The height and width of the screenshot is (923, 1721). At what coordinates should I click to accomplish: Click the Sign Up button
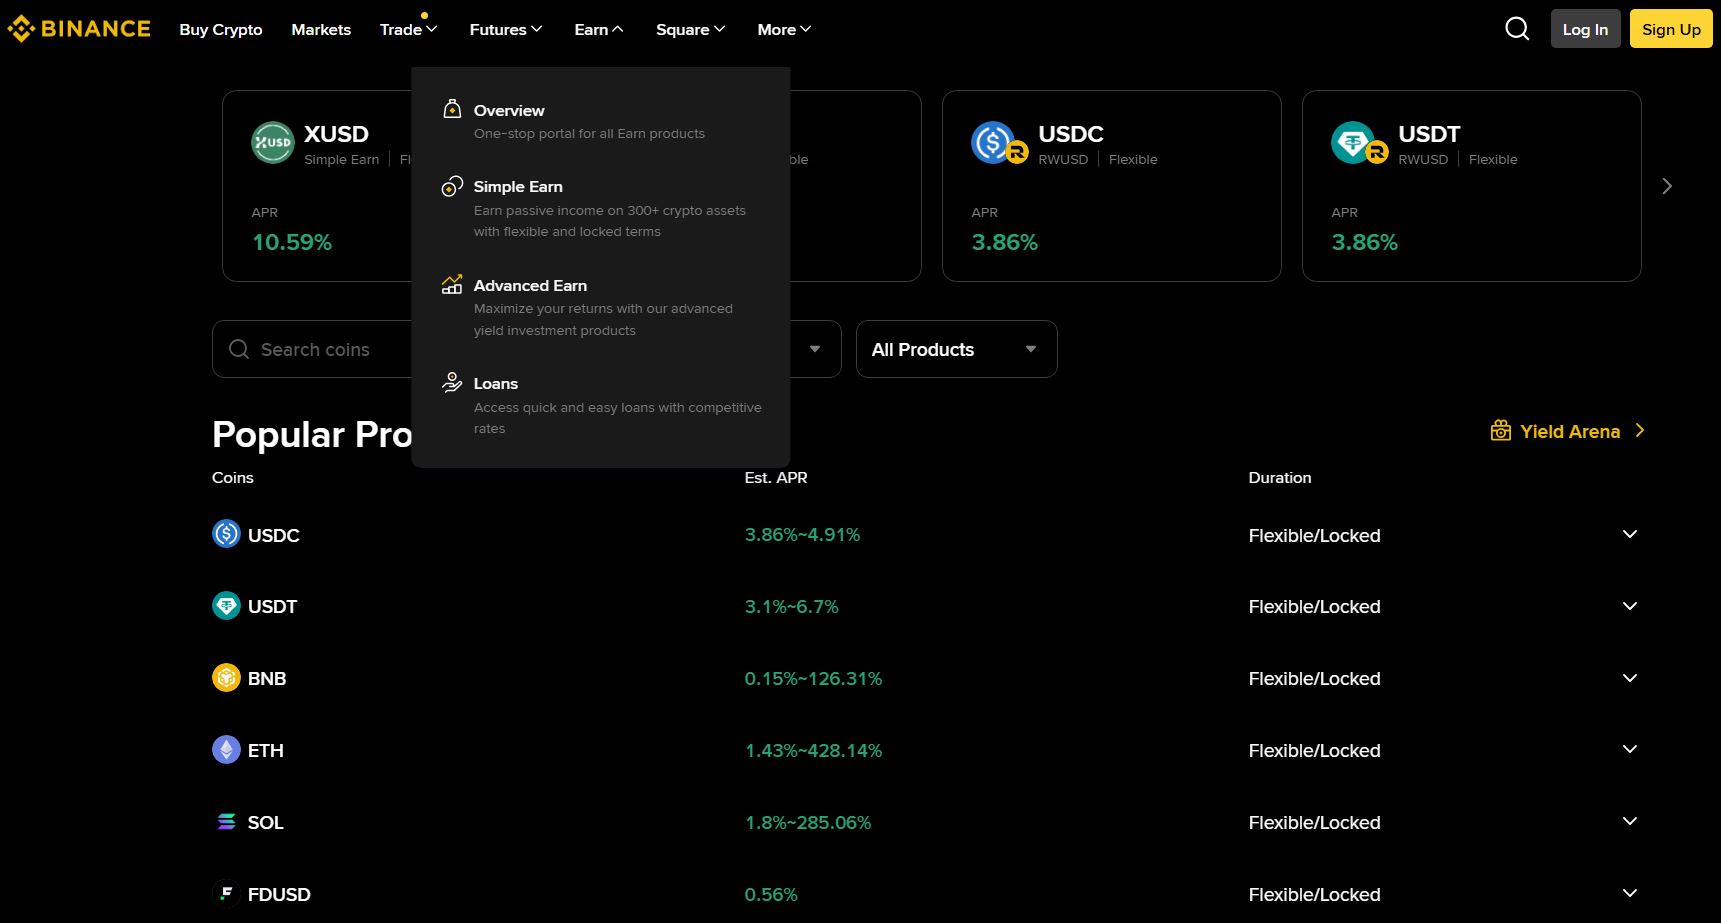(1669, 29)
